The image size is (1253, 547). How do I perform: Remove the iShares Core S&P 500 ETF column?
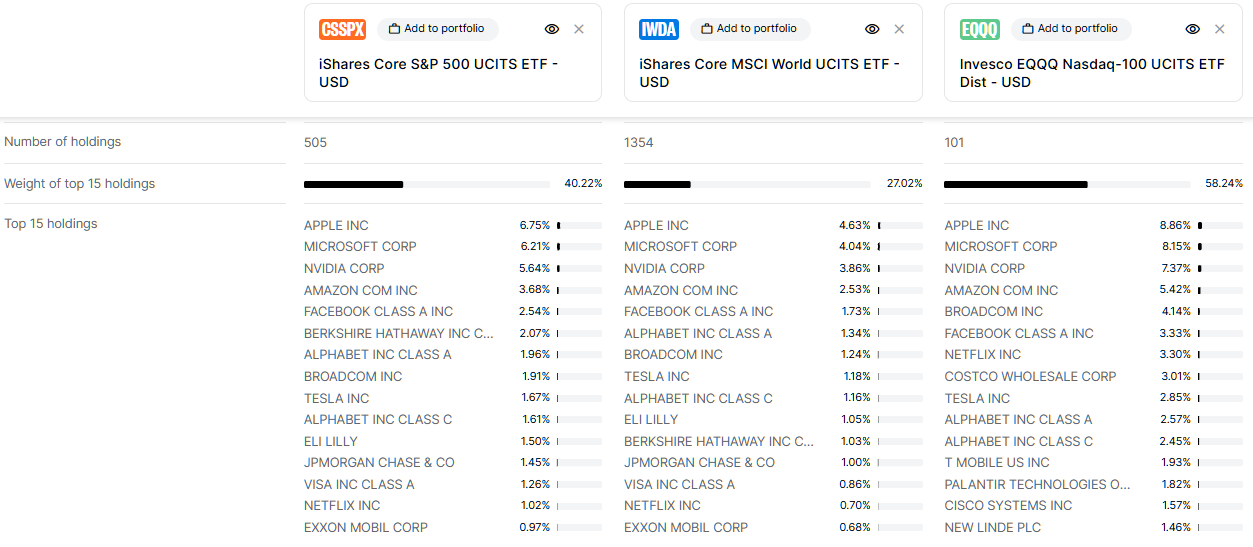579,30
